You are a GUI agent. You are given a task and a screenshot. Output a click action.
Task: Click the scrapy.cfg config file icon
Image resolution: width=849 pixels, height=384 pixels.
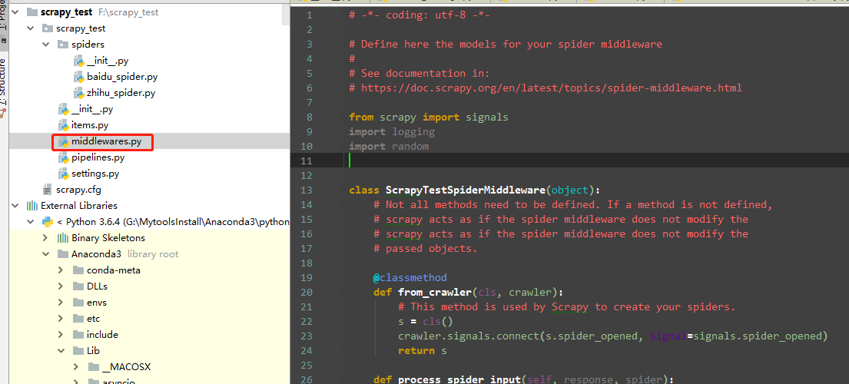tap(48, 190)
